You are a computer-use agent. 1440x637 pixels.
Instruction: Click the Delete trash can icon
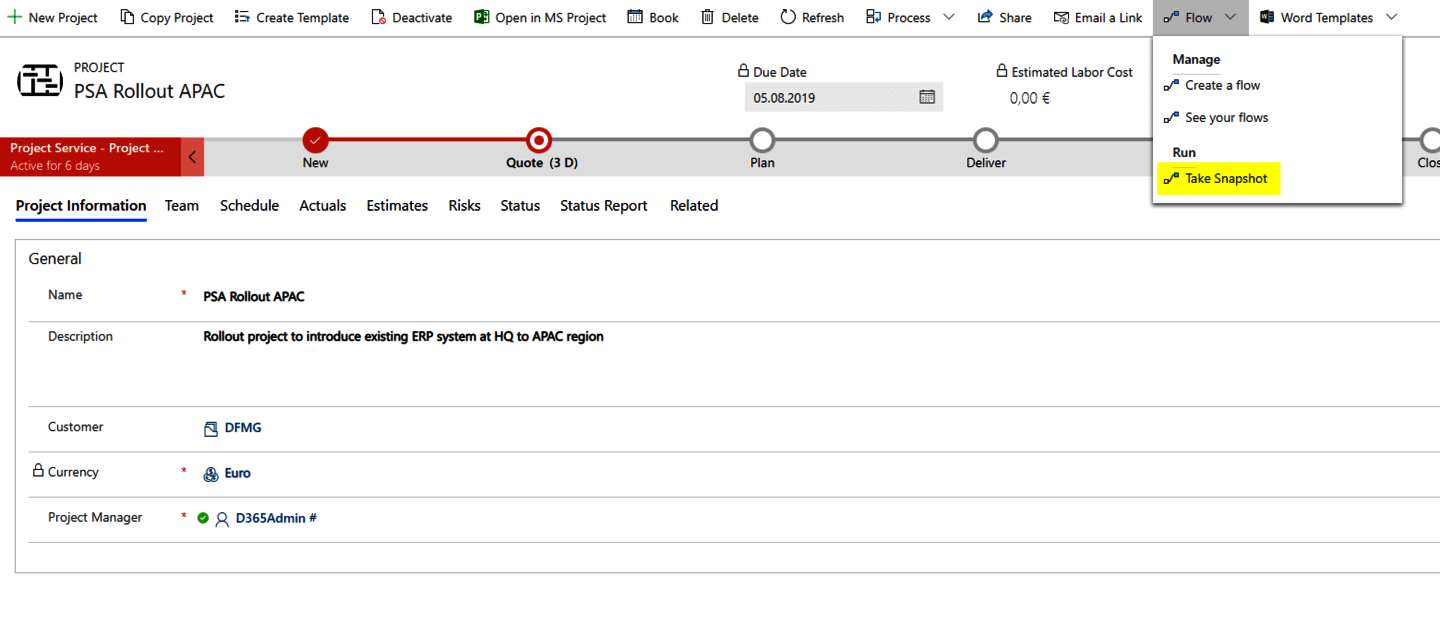click(708, 17)
